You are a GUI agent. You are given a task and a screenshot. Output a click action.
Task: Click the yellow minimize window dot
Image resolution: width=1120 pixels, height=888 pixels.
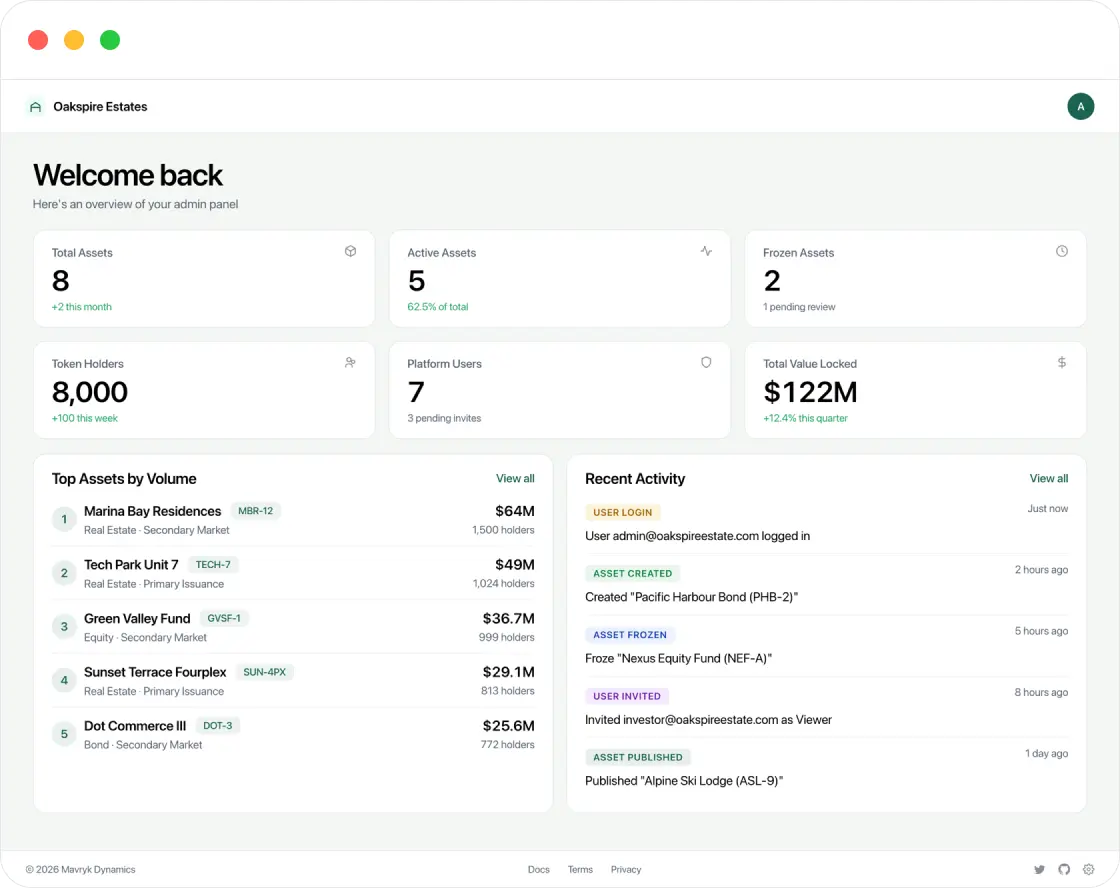[x=74, y=40]
